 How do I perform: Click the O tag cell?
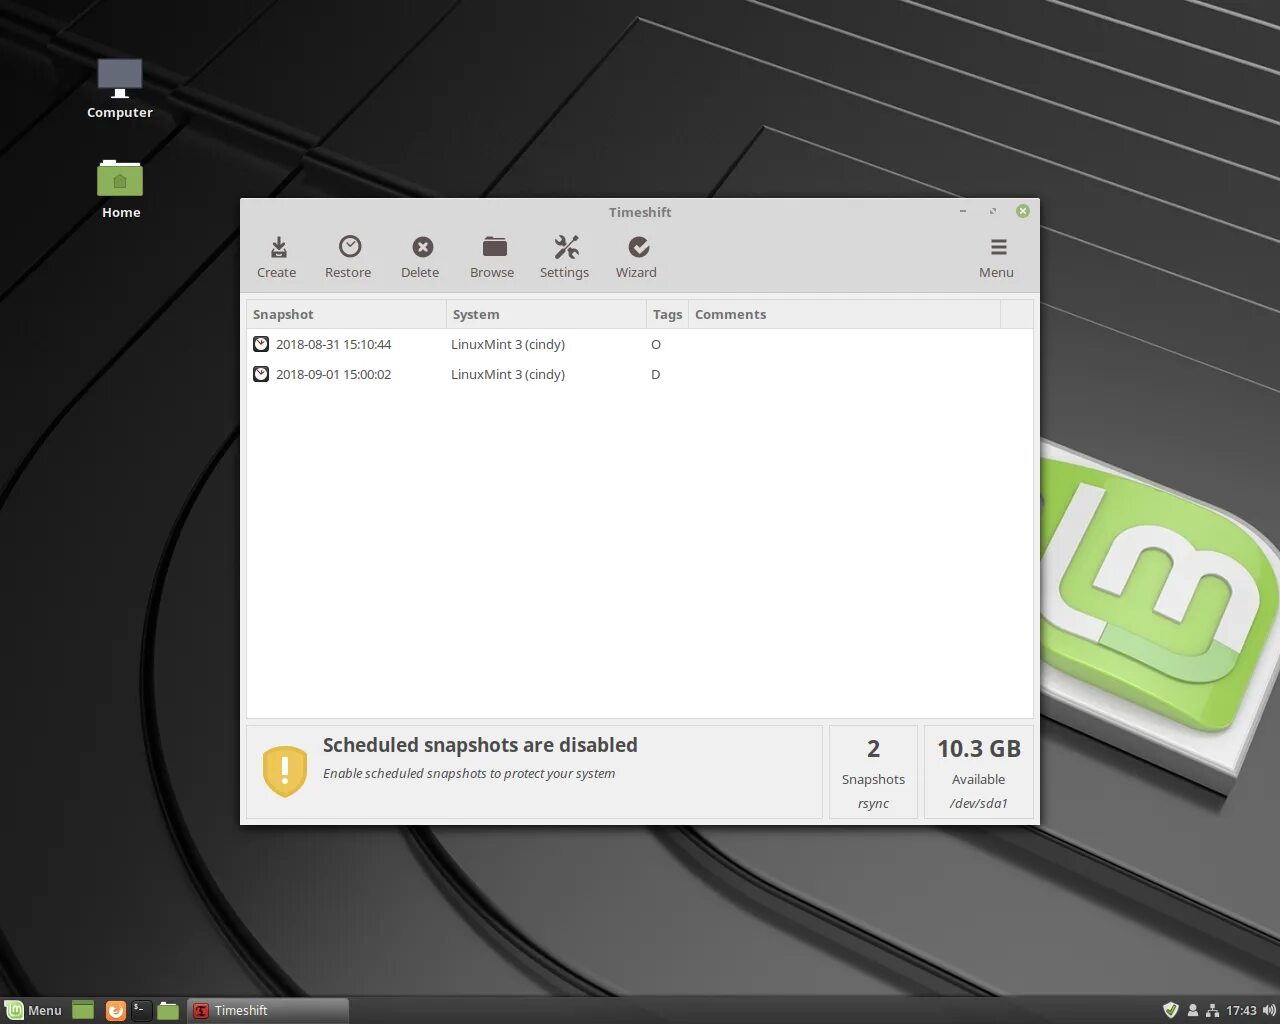pyautogui.click(x=656, y=344)
